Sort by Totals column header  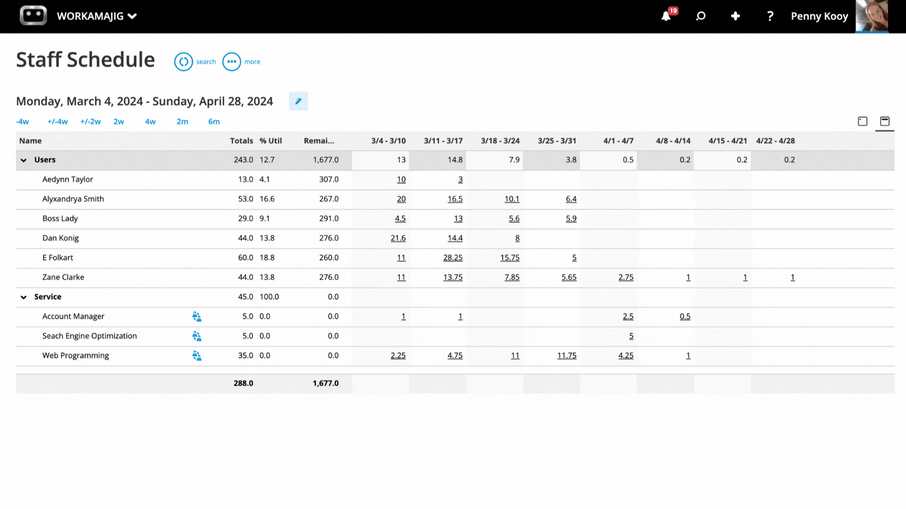click(242, 140)
